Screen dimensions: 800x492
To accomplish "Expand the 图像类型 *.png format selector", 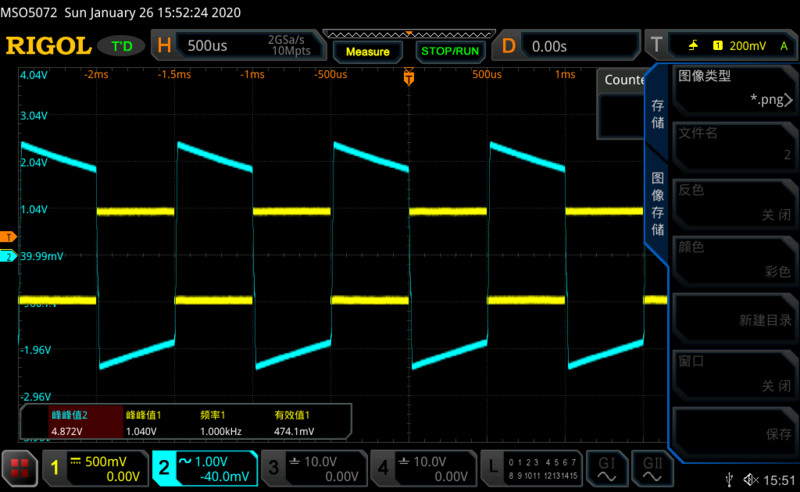I will (734, 88).
